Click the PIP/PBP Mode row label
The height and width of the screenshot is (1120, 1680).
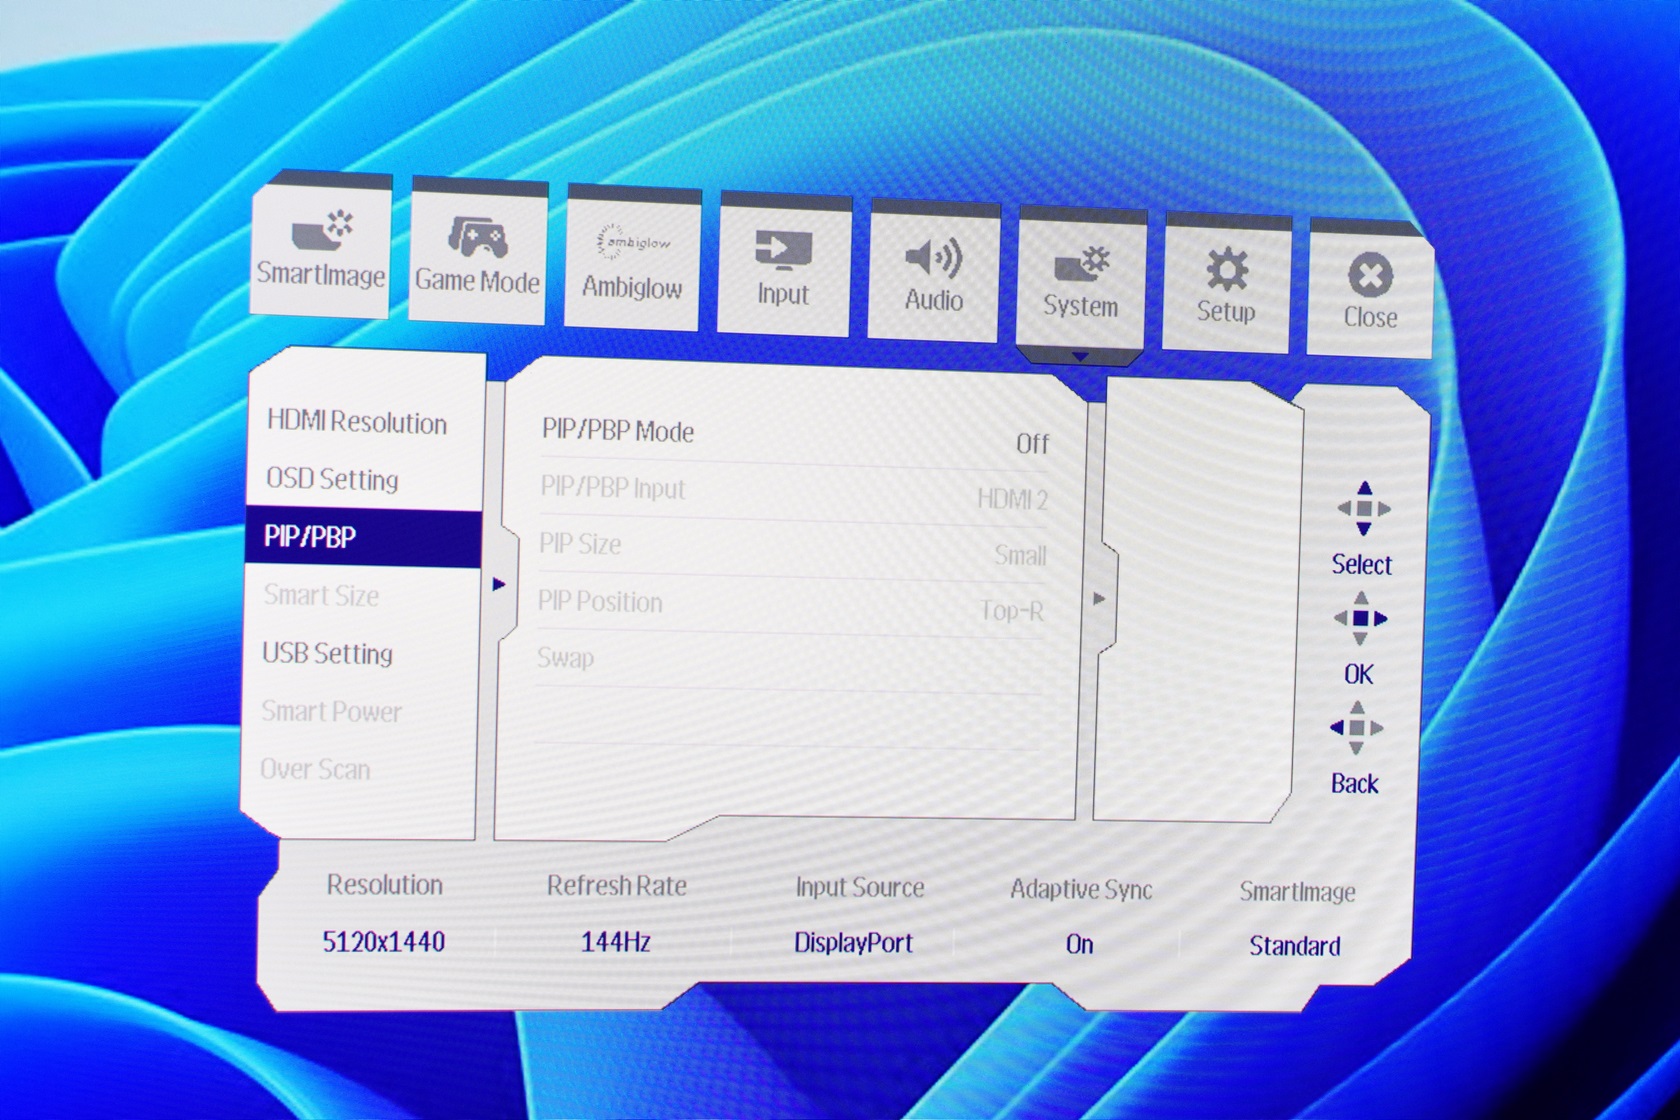coord(618,432)
